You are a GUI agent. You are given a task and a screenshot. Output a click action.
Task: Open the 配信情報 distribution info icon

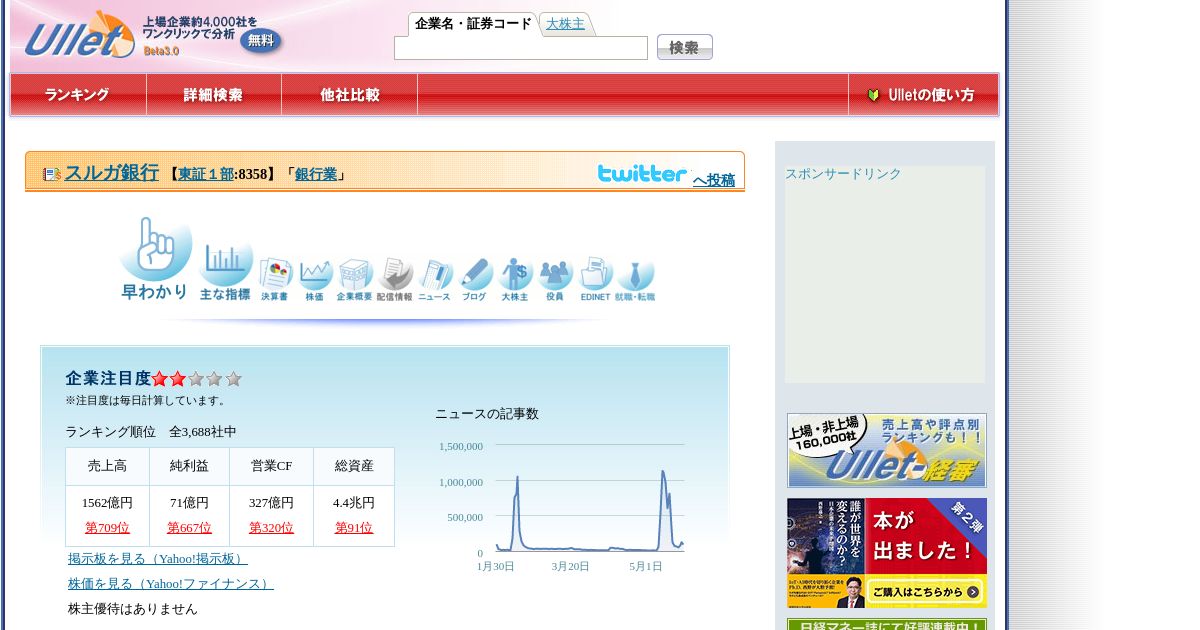click(394, 279)
